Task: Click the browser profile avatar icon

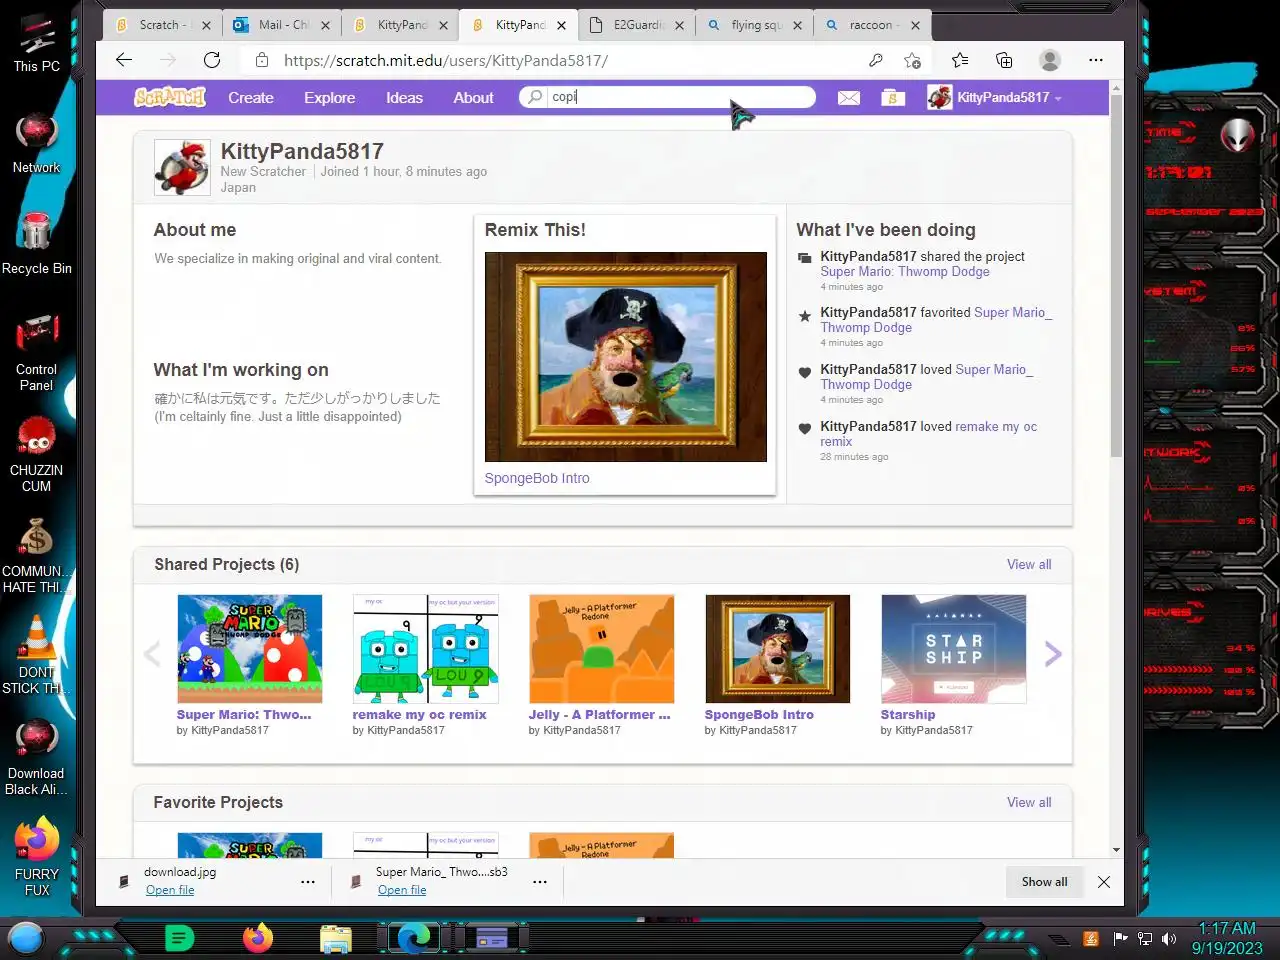Action: coord(1050,60)
